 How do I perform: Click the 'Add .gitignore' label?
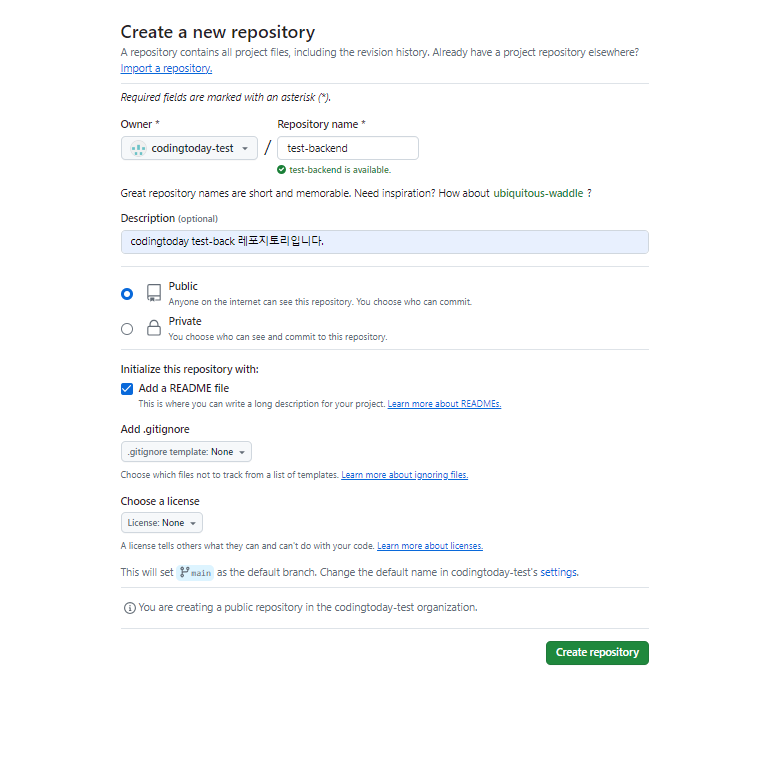(x=155, y=429)
